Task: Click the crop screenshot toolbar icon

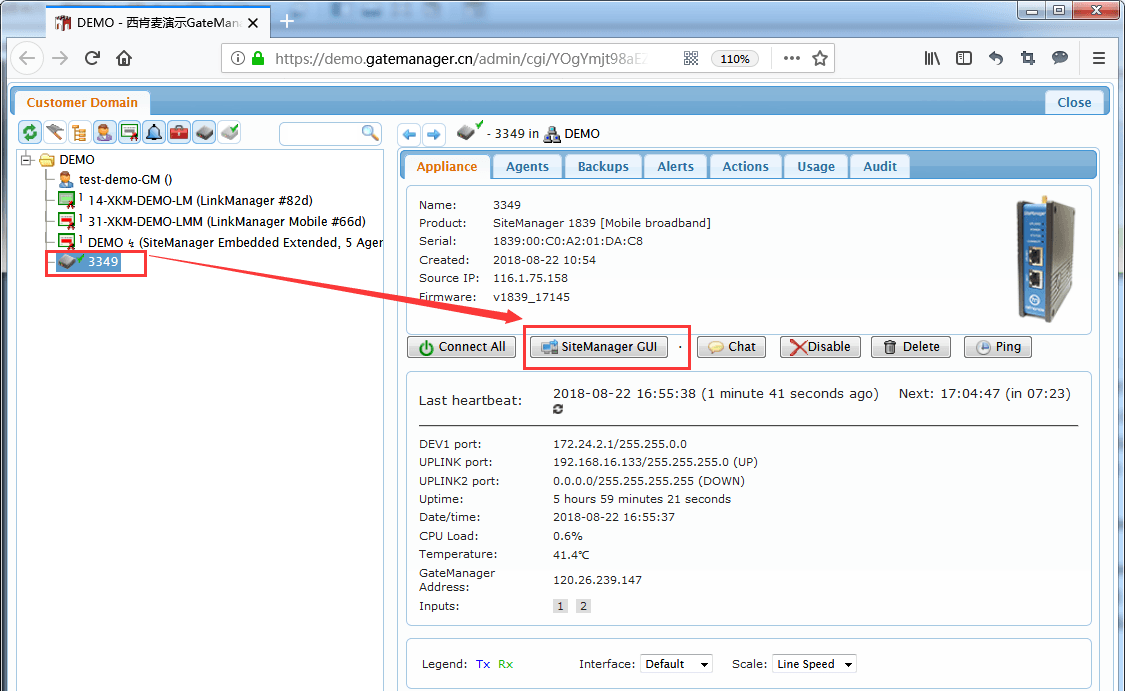Action: click(1027, 58)
